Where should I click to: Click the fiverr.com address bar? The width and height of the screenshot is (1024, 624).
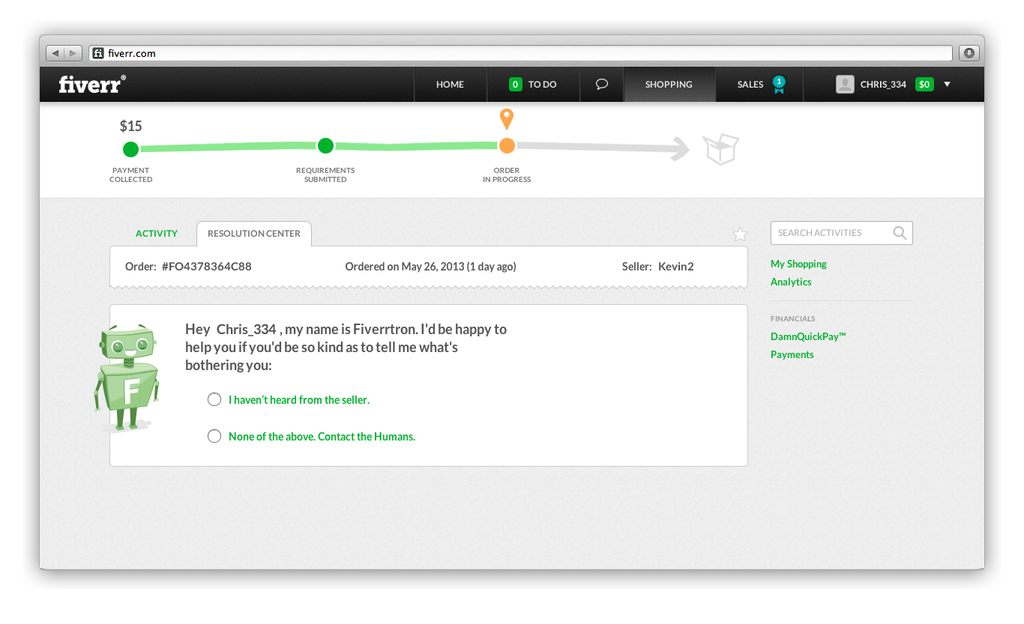[x=520, y=53]
